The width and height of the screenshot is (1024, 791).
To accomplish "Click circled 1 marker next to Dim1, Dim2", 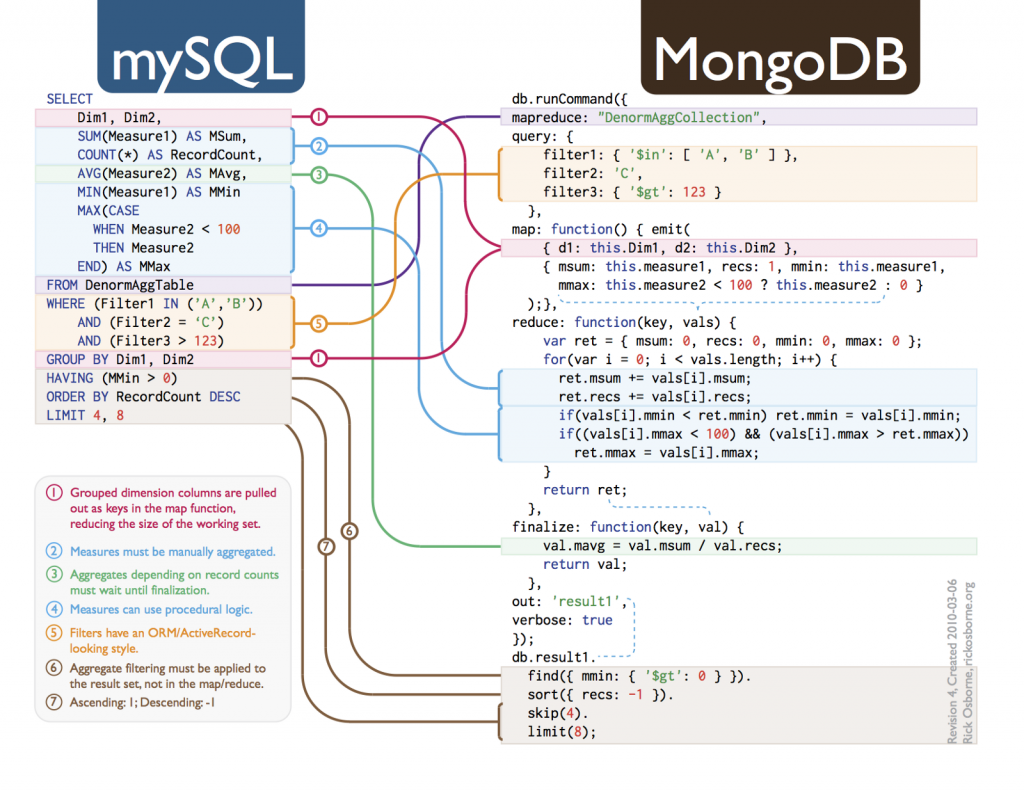I will coord(318,117).
